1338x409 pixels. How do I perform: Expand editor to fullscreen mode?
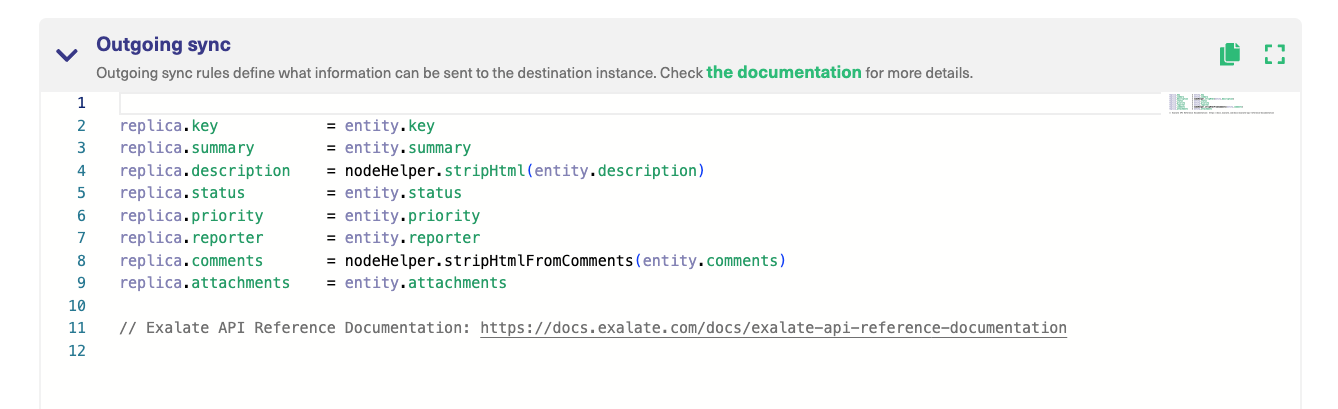[1274, 54]
